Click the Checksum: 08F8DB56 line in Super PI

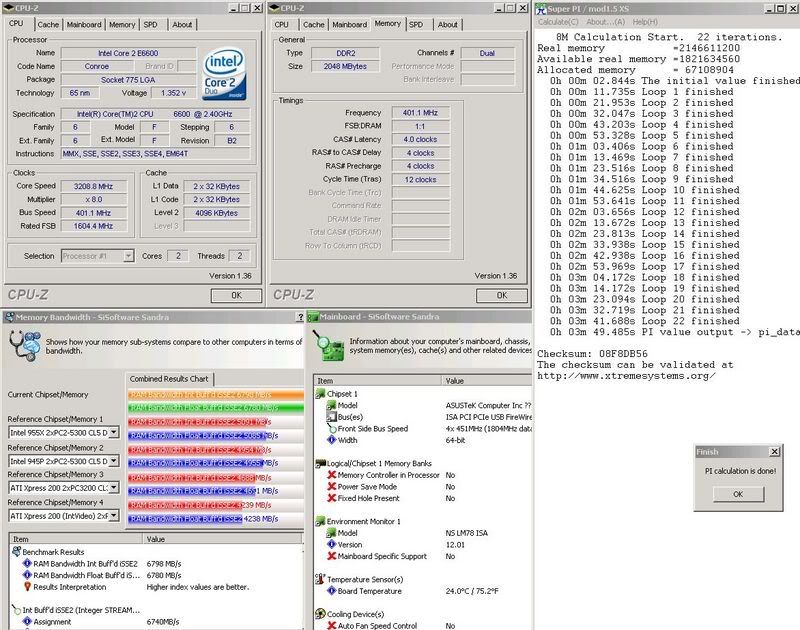pos(592,354)
